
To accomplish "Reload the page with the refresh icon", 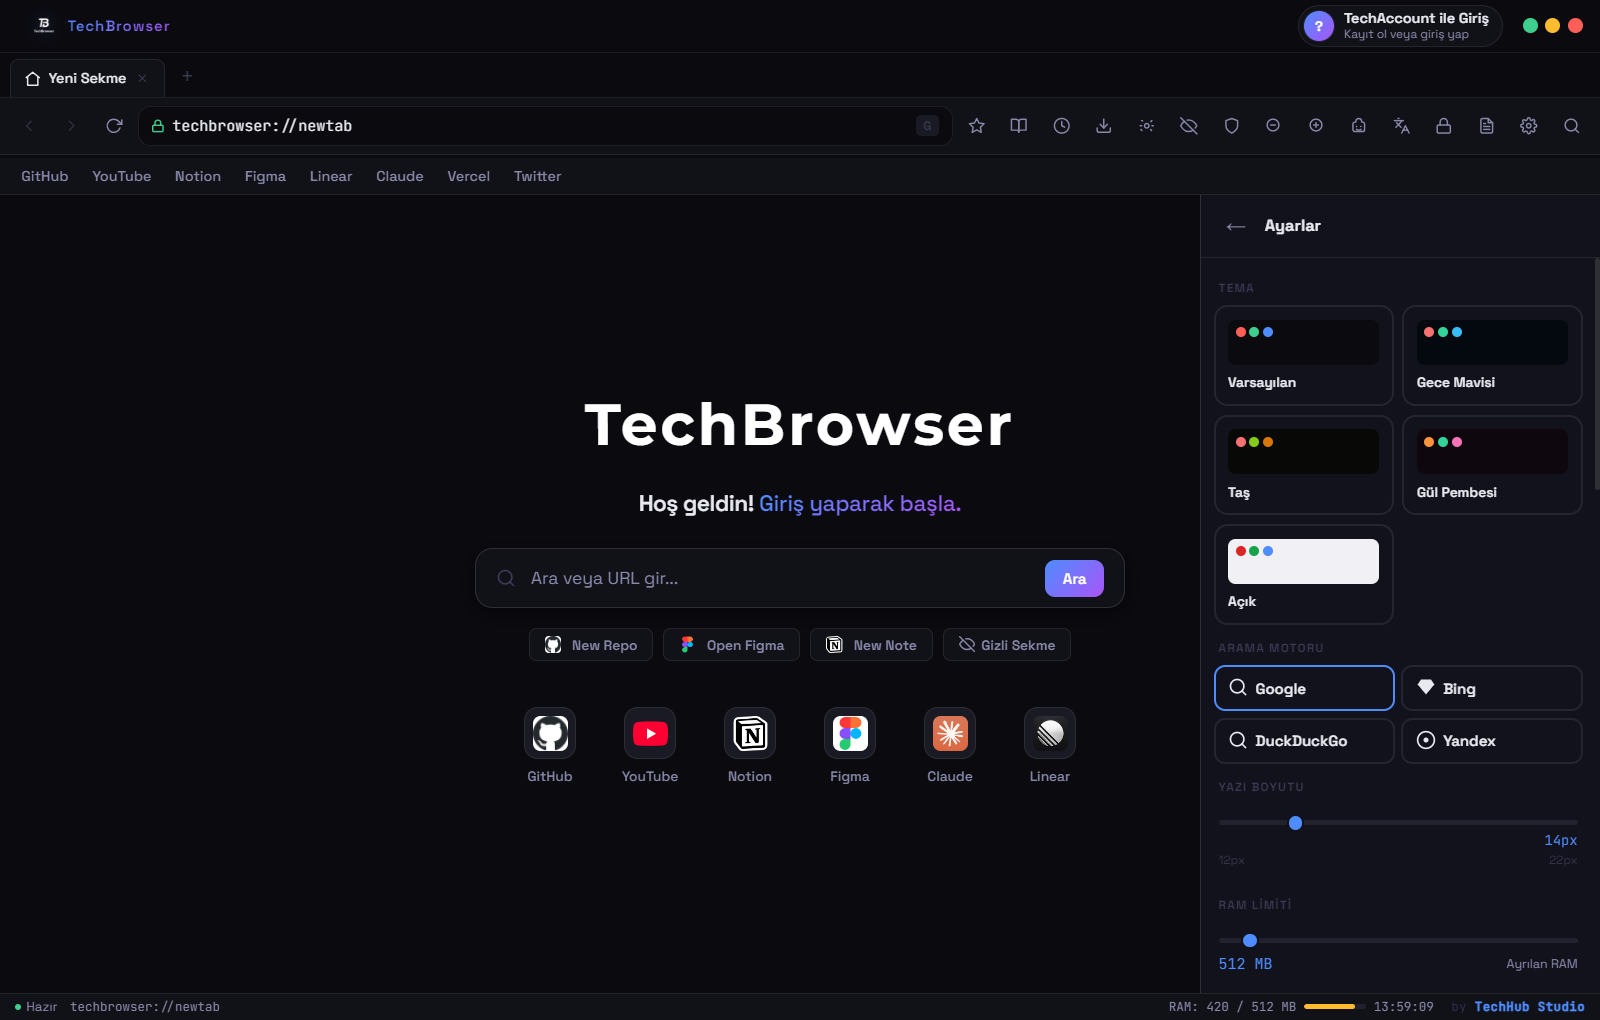I will (x=114, y=126).
